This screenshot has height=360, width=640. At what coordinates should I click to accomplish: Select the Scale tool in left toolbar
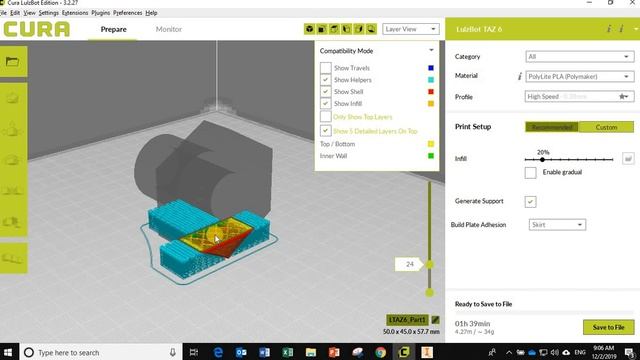coord(13,129)
